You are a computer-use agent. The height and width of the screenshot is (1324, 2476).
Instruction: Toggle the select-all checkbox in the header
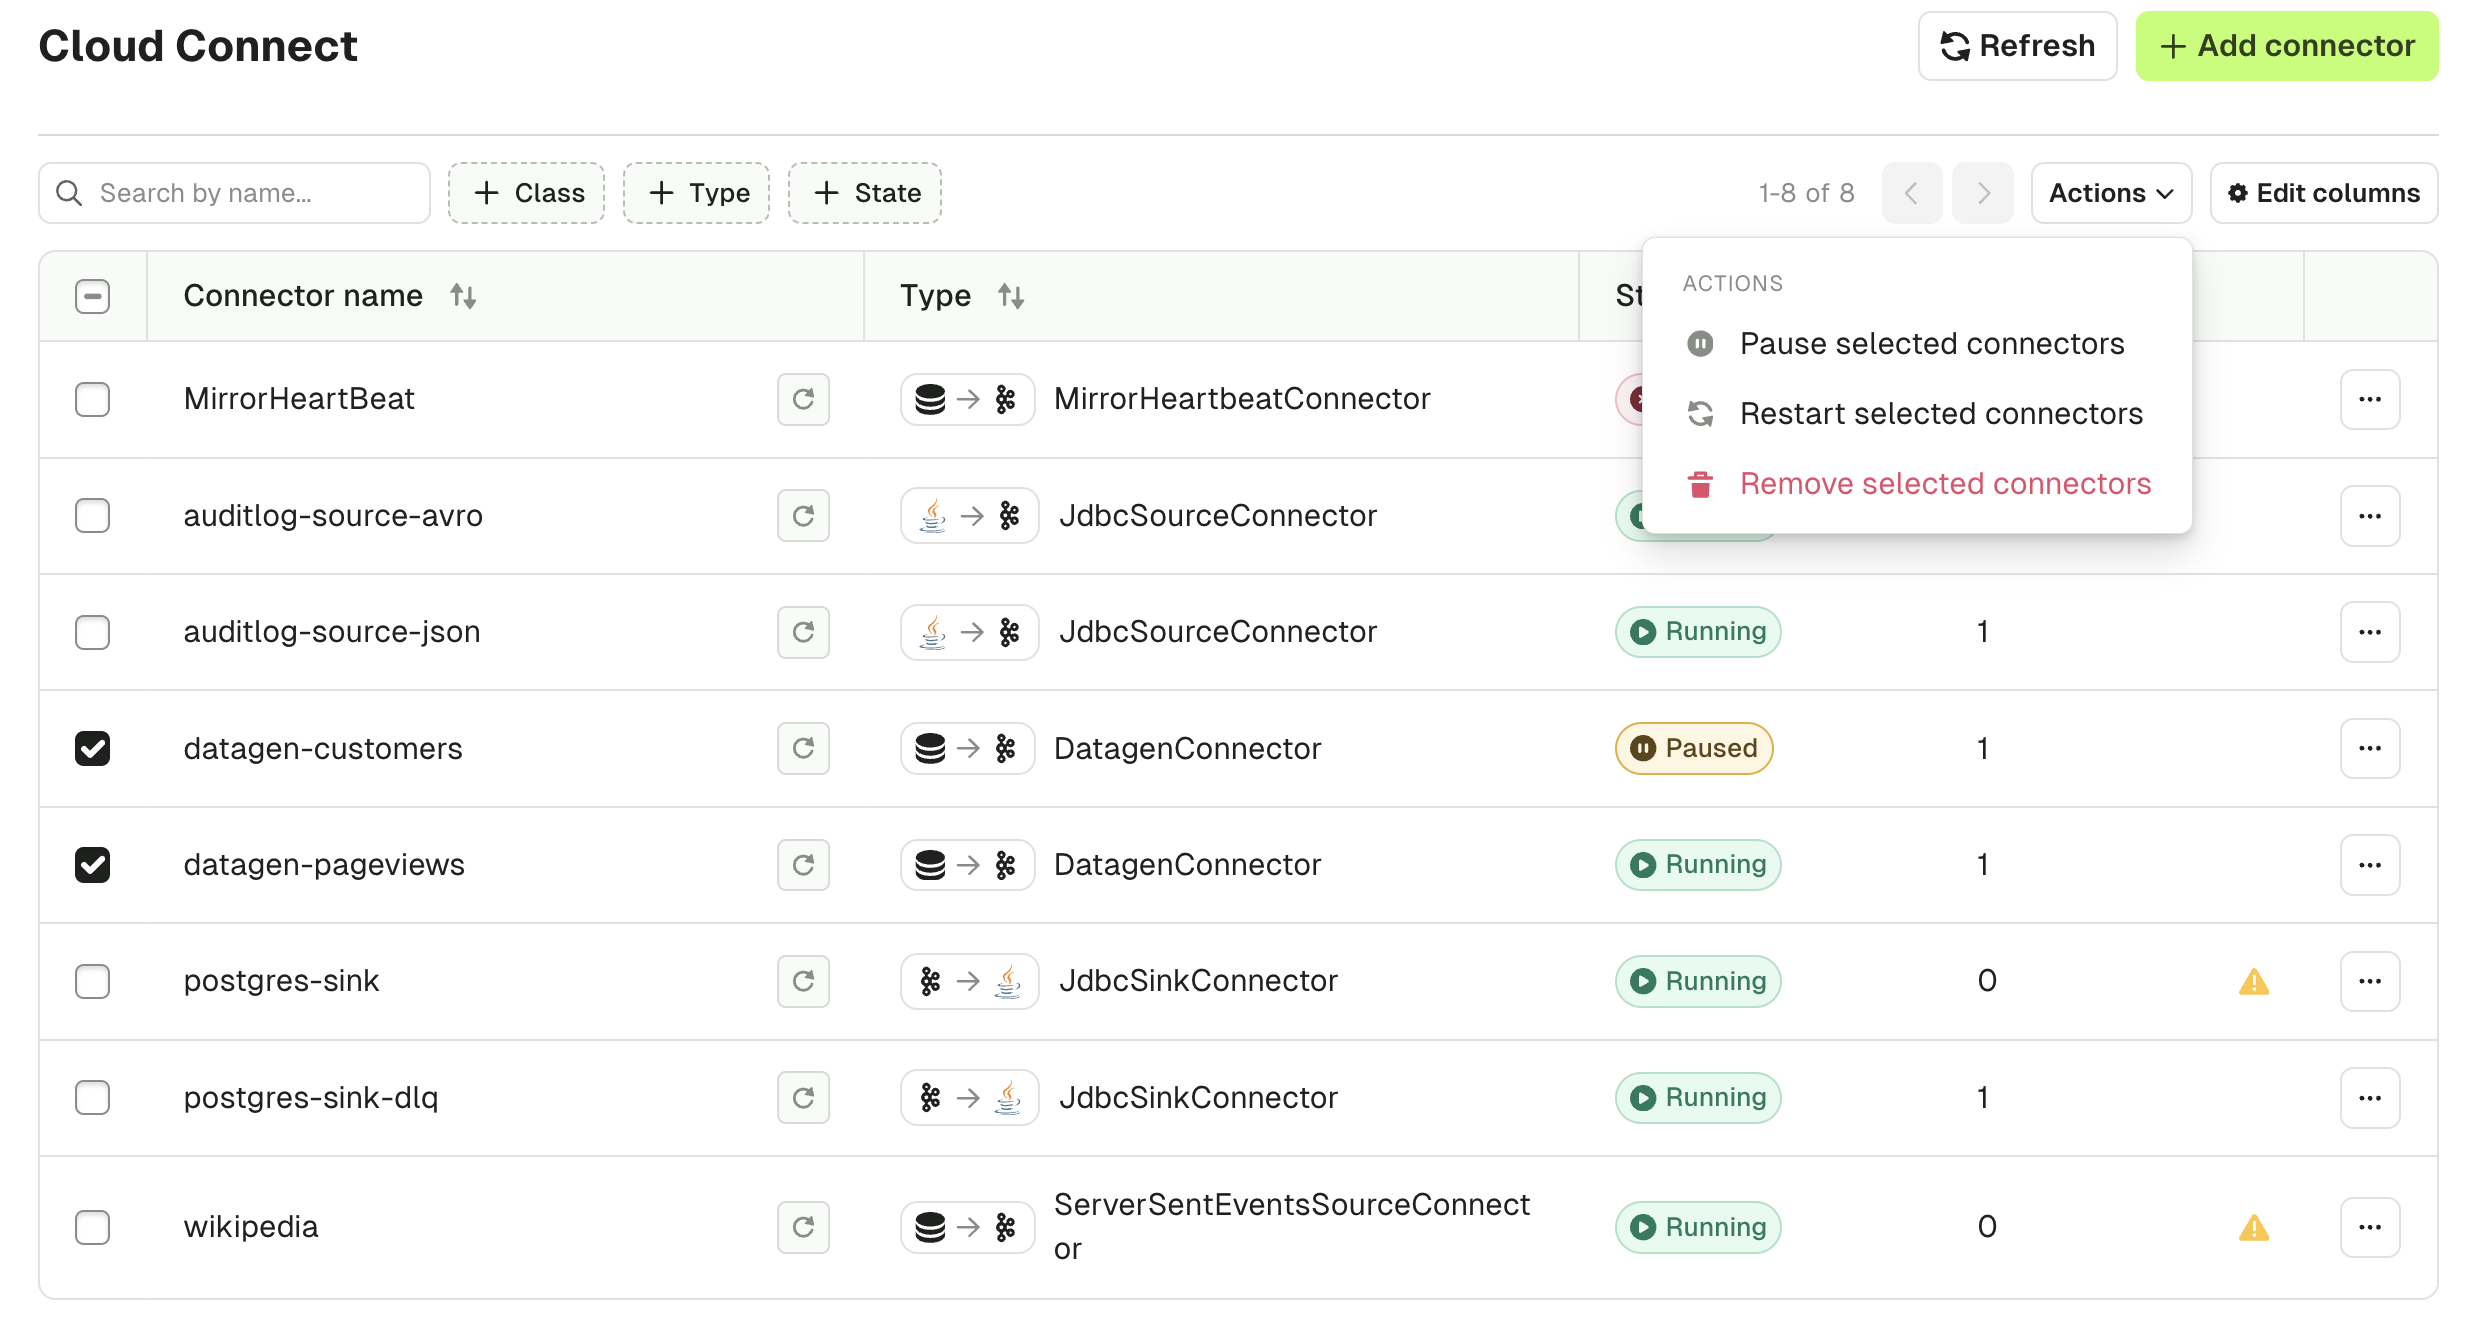[x=92, y=296]
